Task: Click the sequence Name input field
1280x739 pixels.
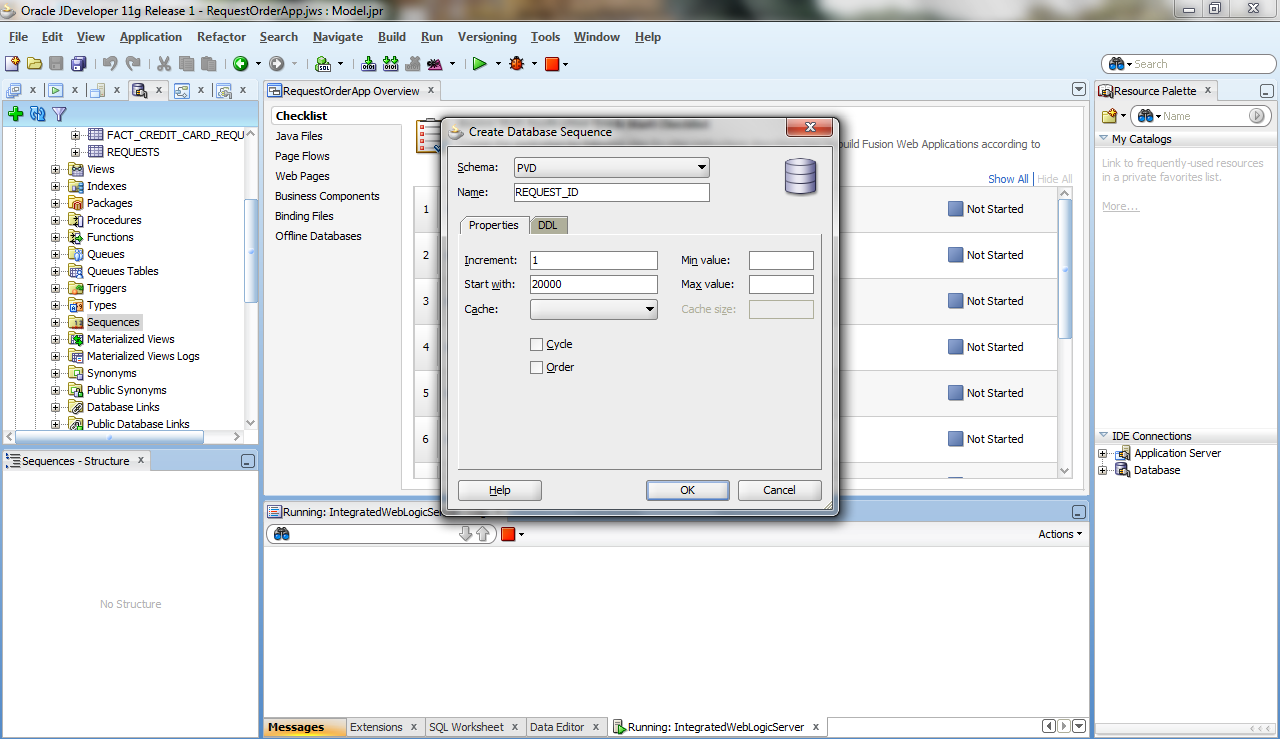Action: [612, 192]
